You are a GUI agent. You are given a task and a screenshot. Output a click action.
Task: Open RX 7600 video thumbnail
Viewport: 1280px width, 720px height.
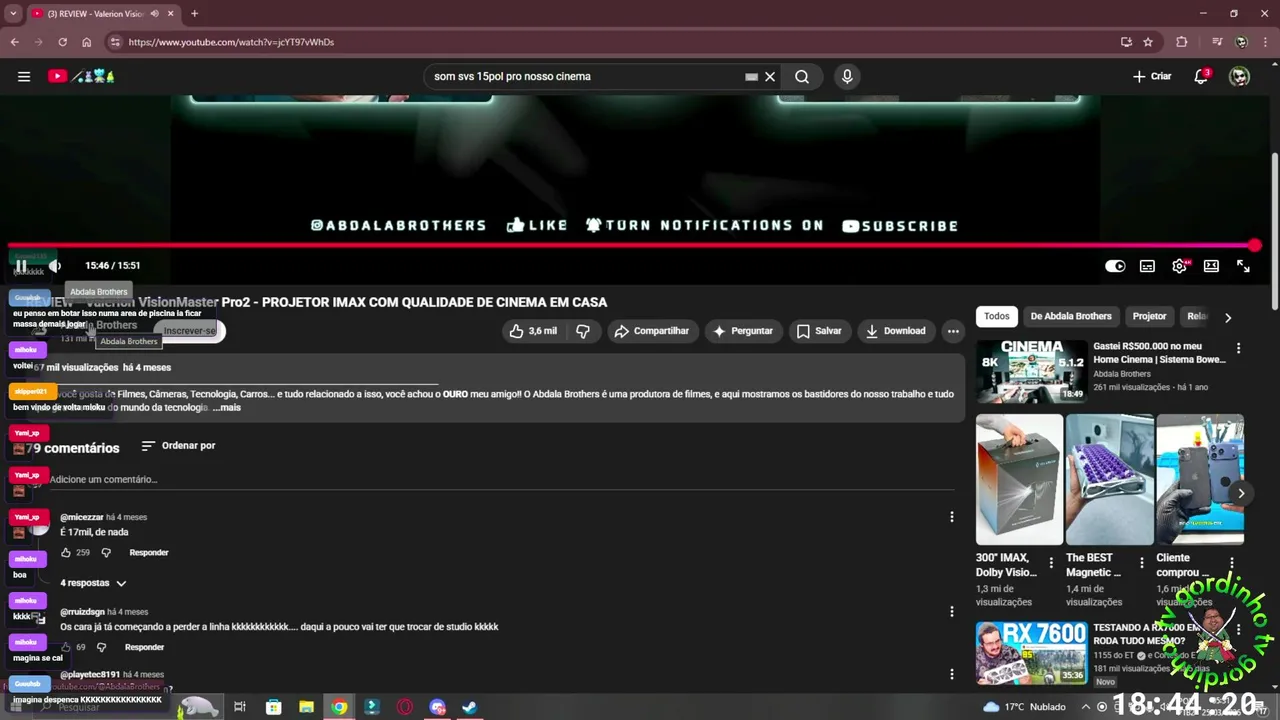[x=1031, y=653]
